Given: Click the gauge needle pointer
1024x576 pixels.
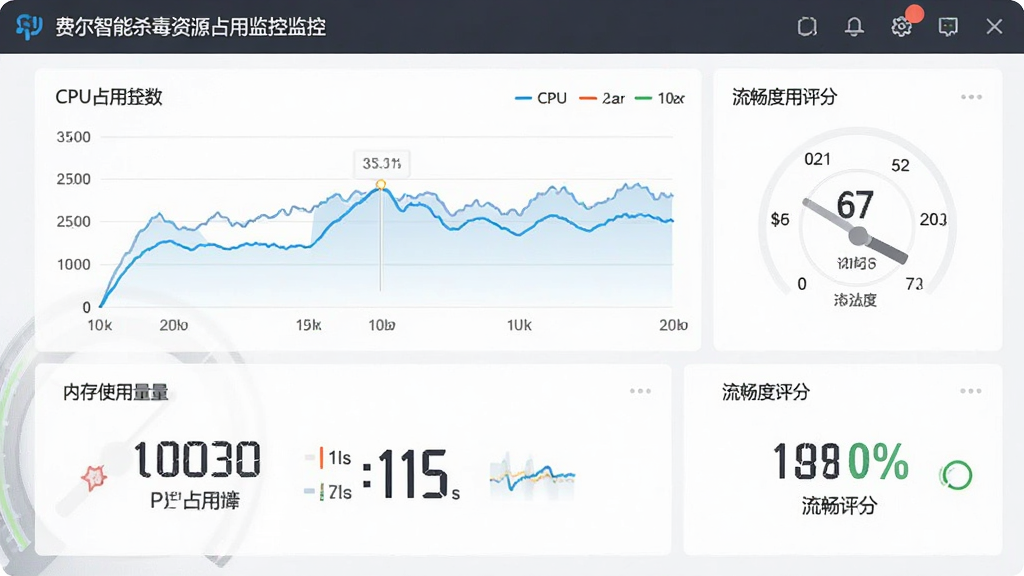Looking at the screenshot, I should pos(856,232).
